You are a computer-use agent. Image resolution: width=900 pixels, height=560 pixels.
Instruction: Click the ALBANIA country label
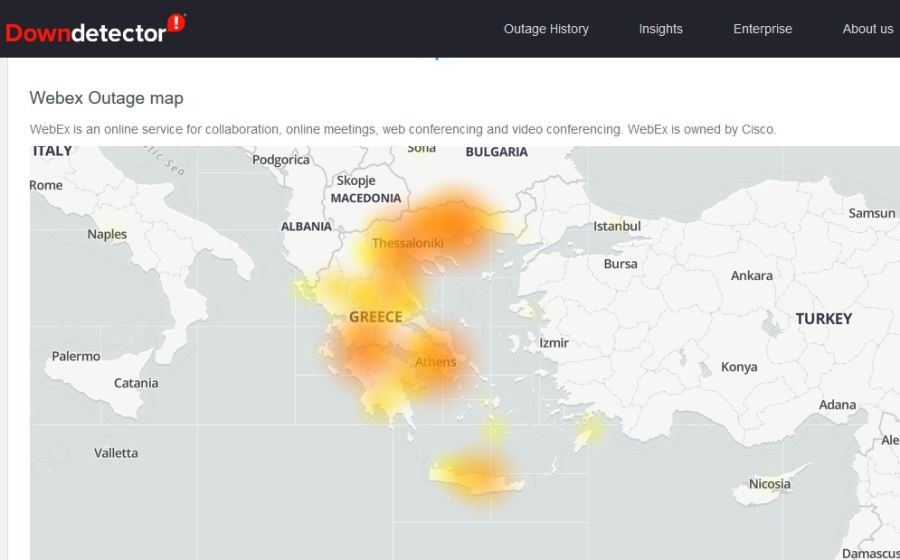(306, 227)
